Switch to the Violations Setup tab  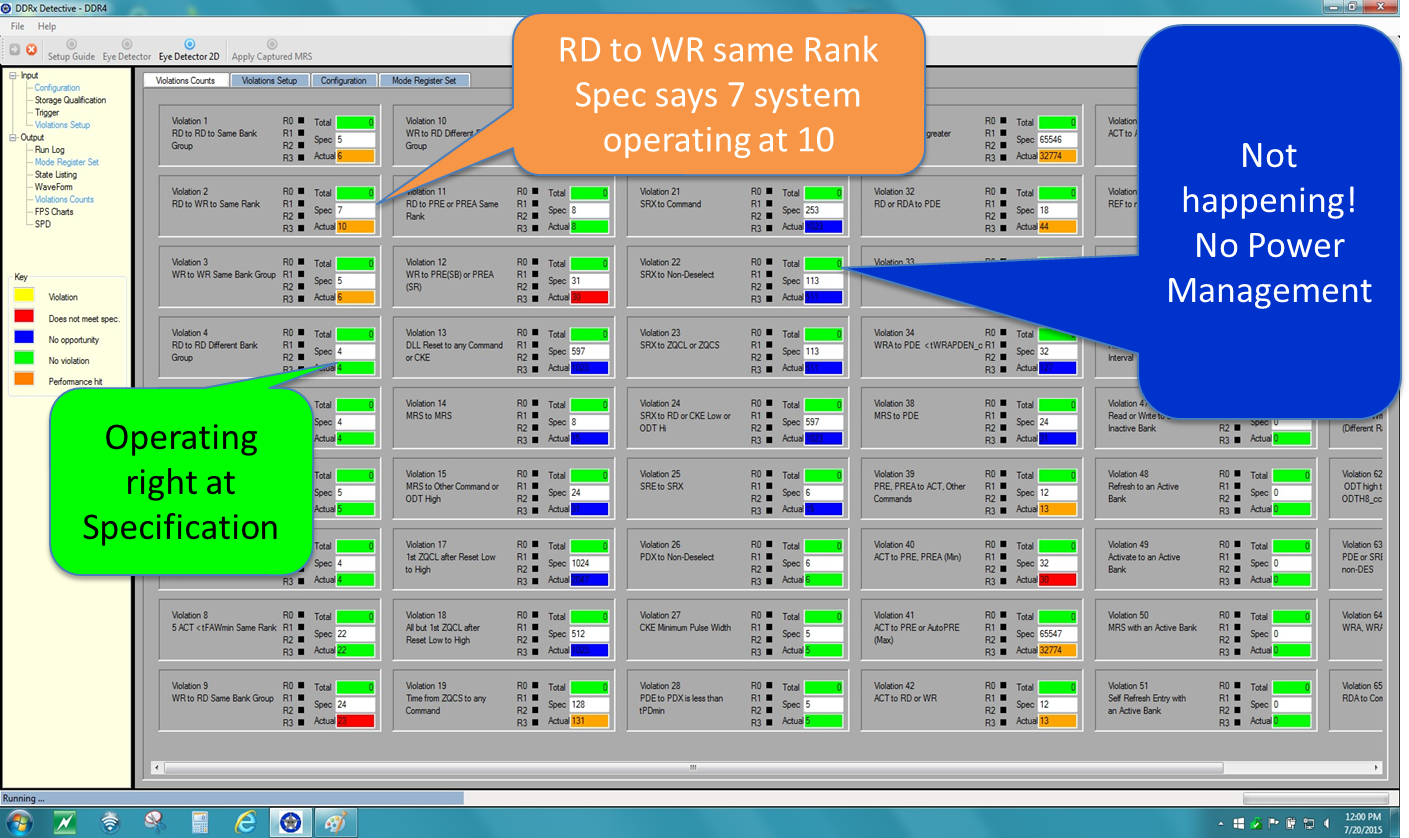click(269, 80)
